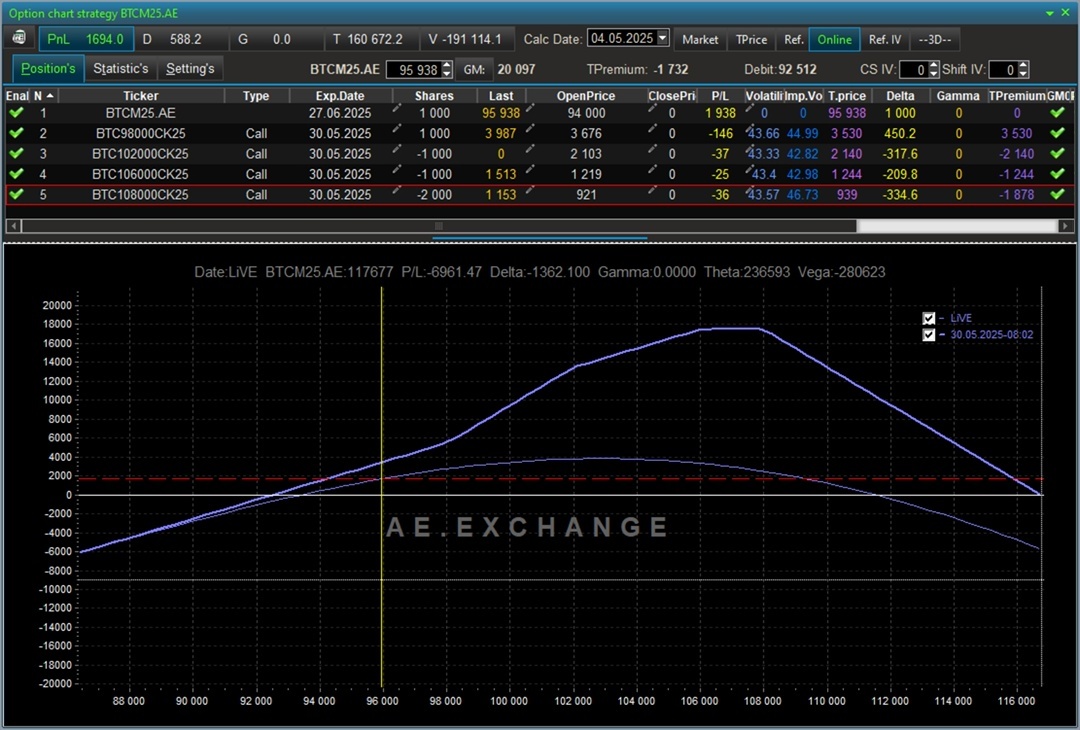Edit OpenPrice pencil for BTC106000CK25 row
The height and width of the screenshot is (730, 1080).
pyautogui.click(x=530, y=169)
